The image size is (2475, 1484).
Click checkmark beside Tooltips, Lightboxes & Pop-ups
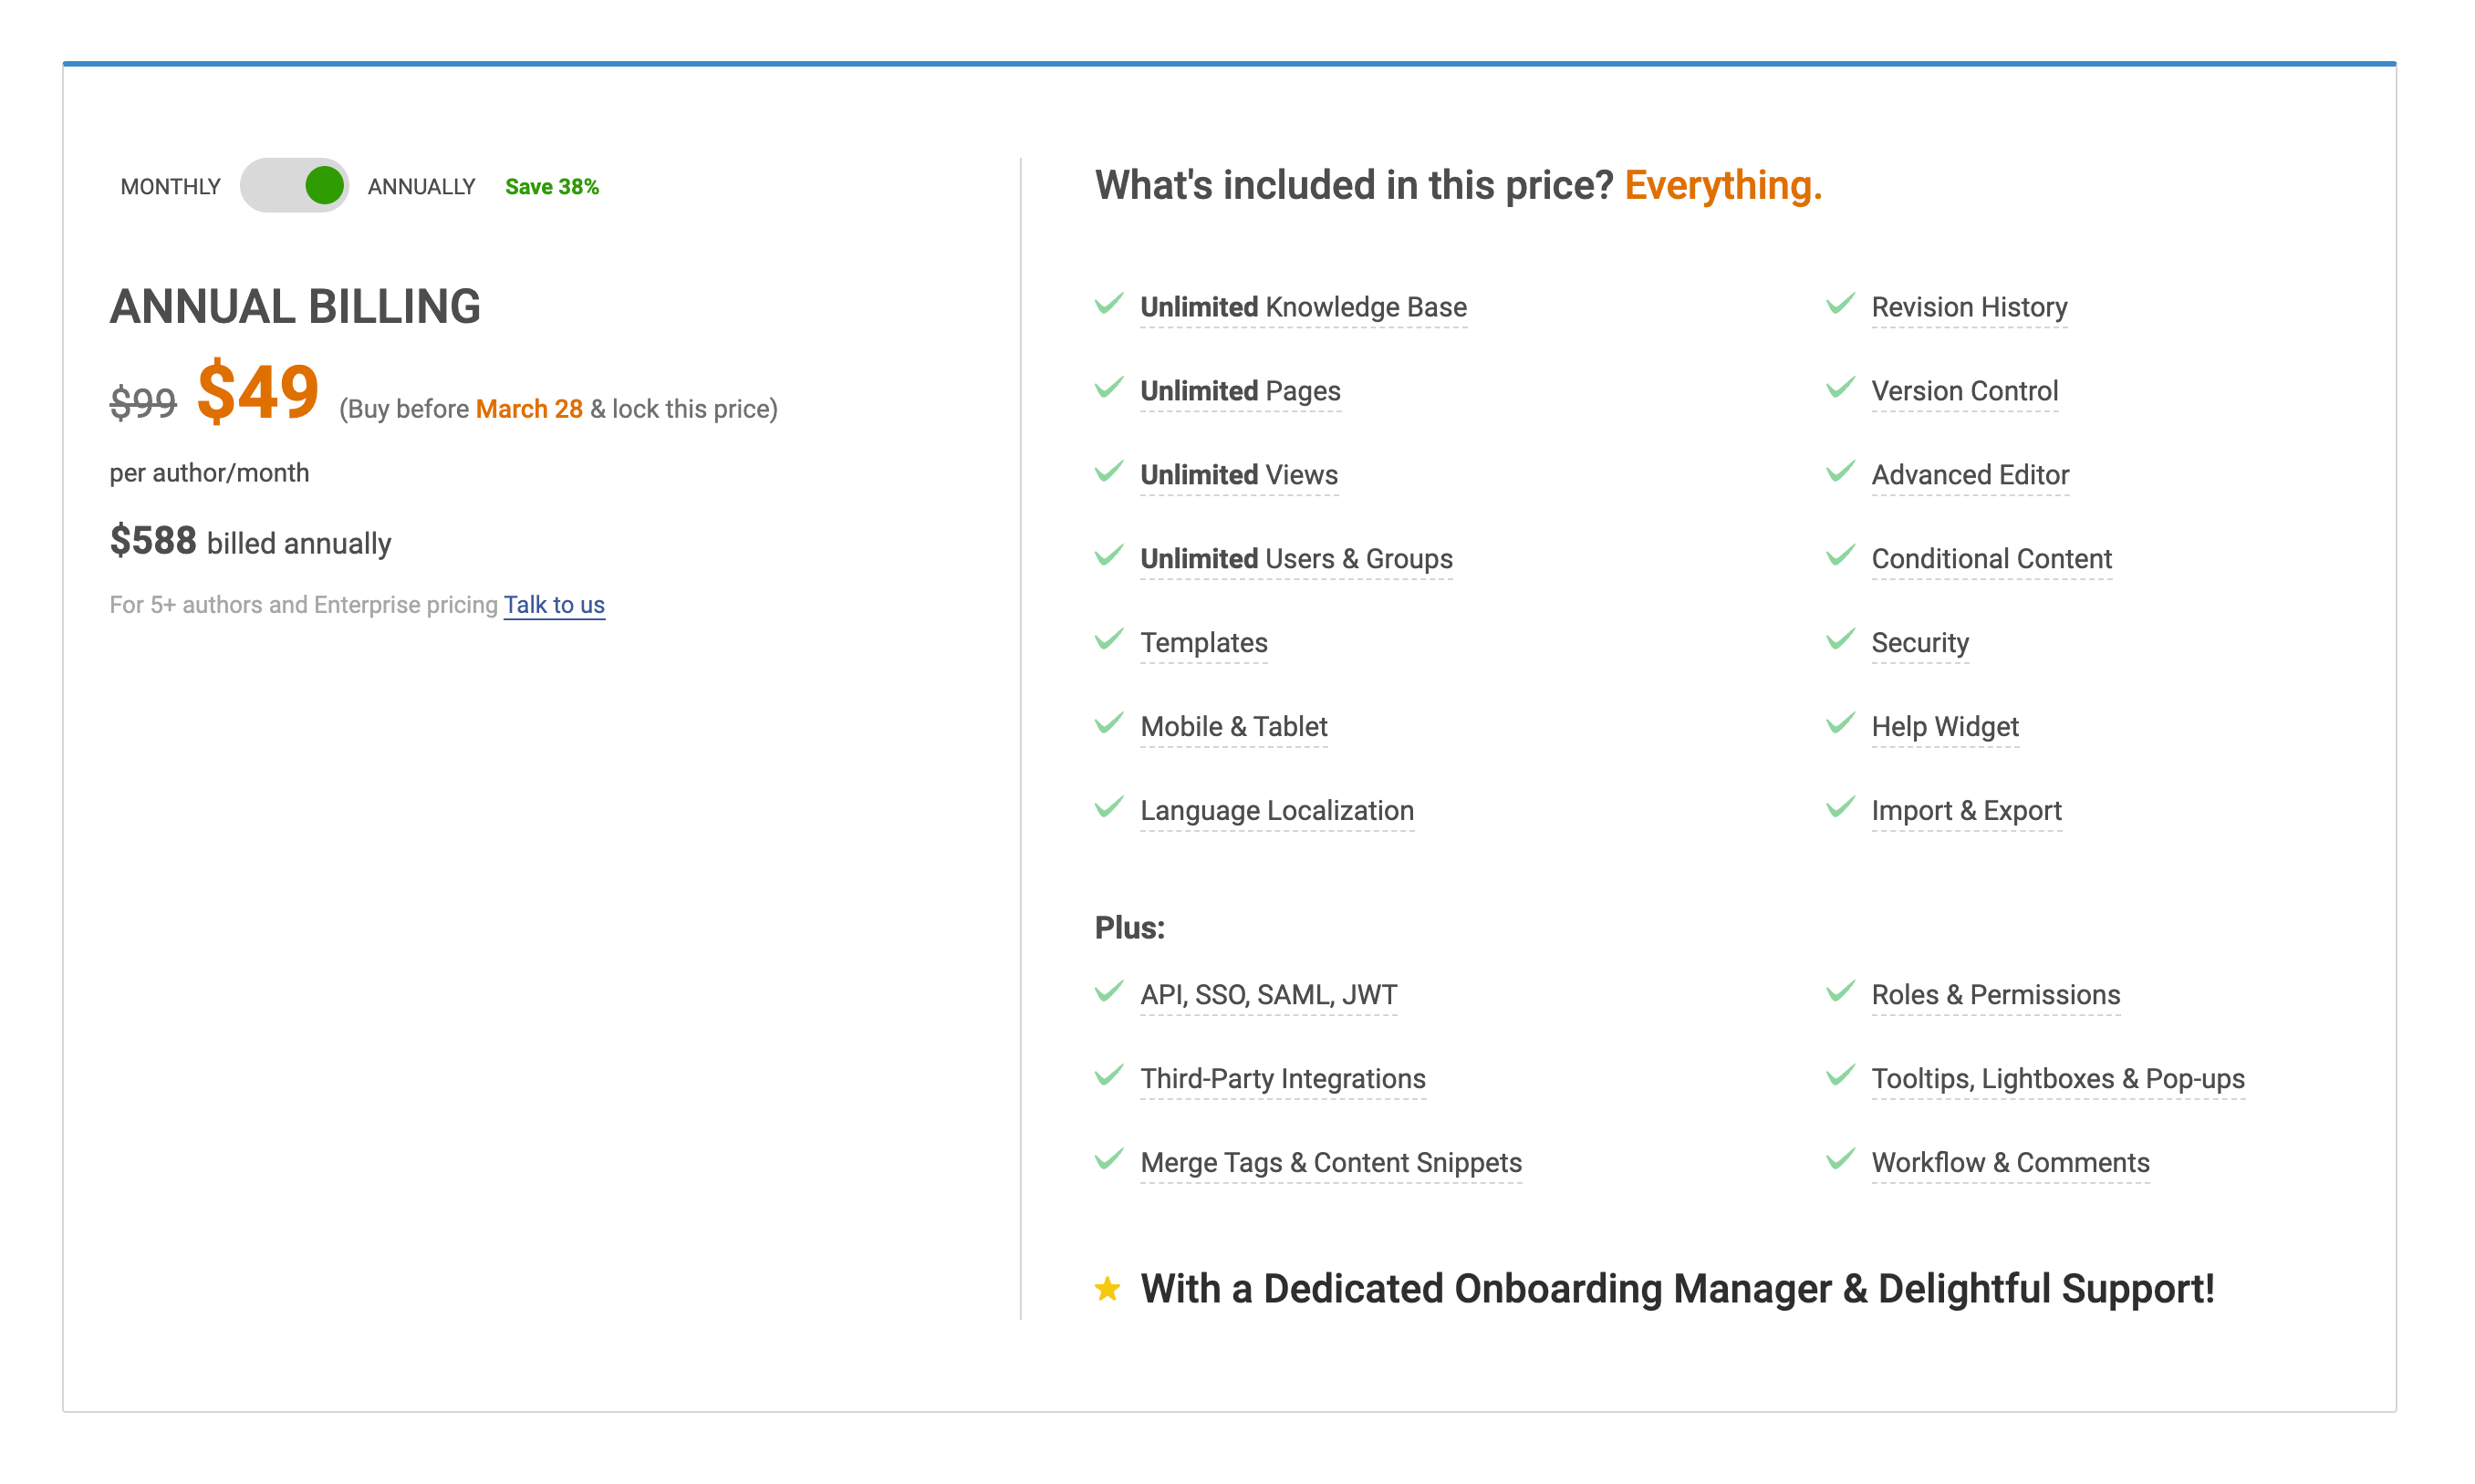(x=1841, y=1076)
